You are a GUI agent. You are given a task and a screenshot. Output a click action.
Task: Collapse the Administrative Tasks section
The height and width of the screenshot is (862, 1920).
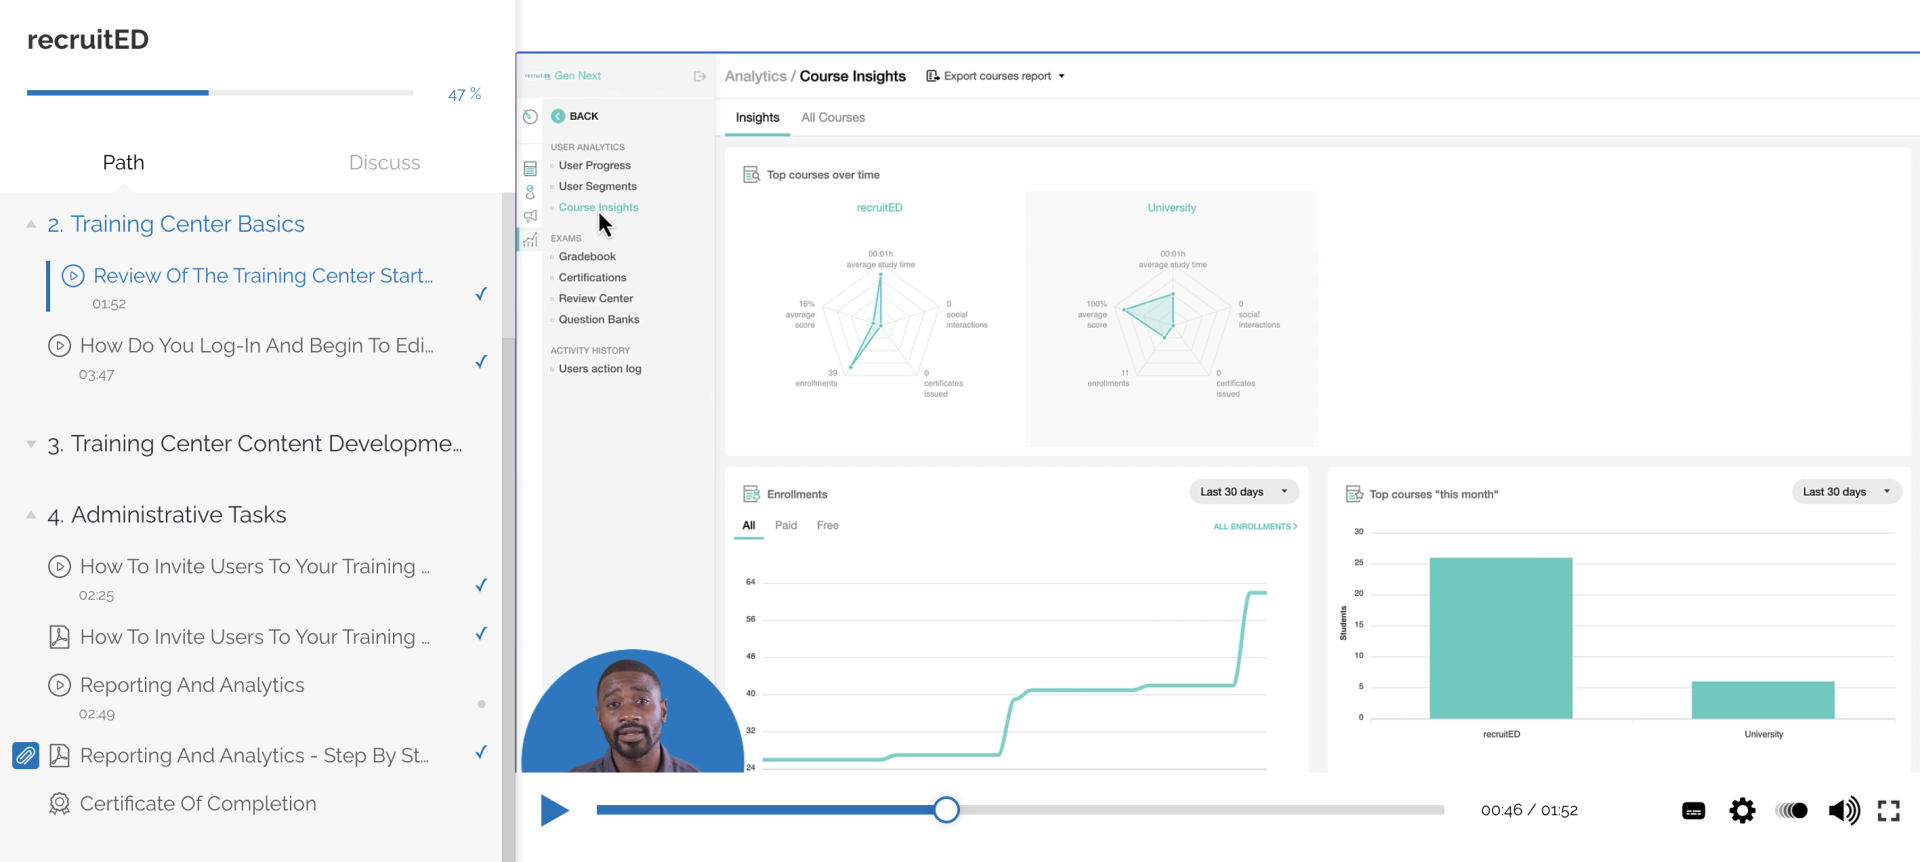coord(31,515)
